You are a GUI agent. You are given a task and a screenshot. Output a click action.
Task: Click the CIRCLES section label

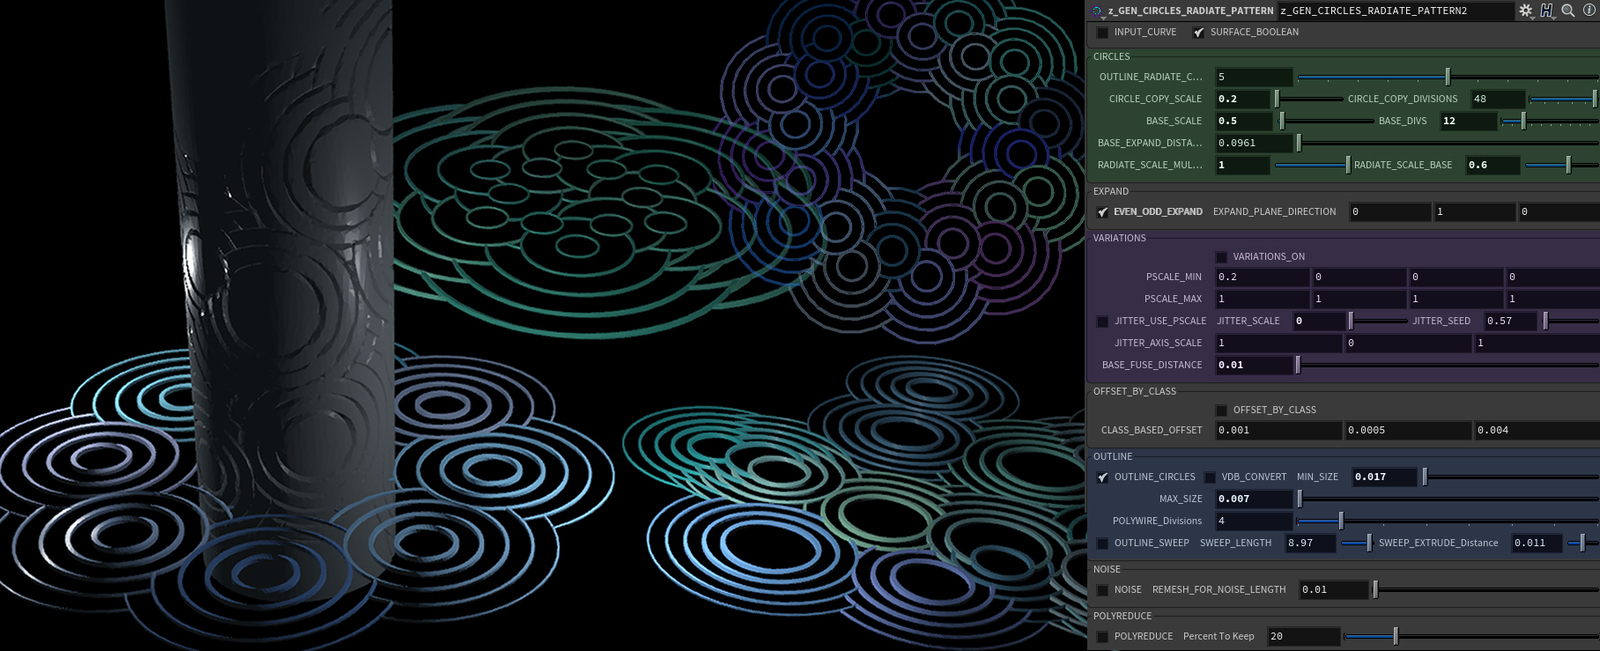coord(1111,57)
